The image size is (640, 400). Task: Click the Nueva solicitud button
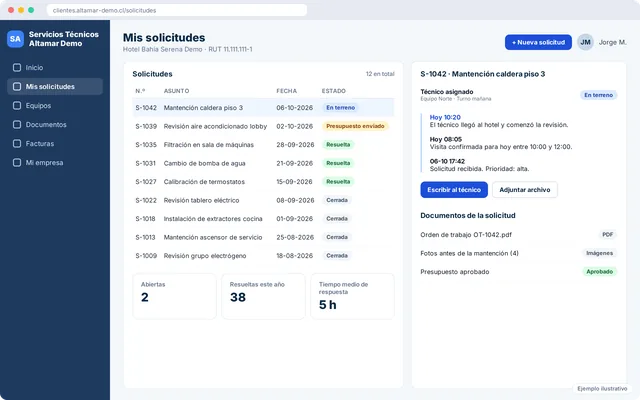(538, 42)
